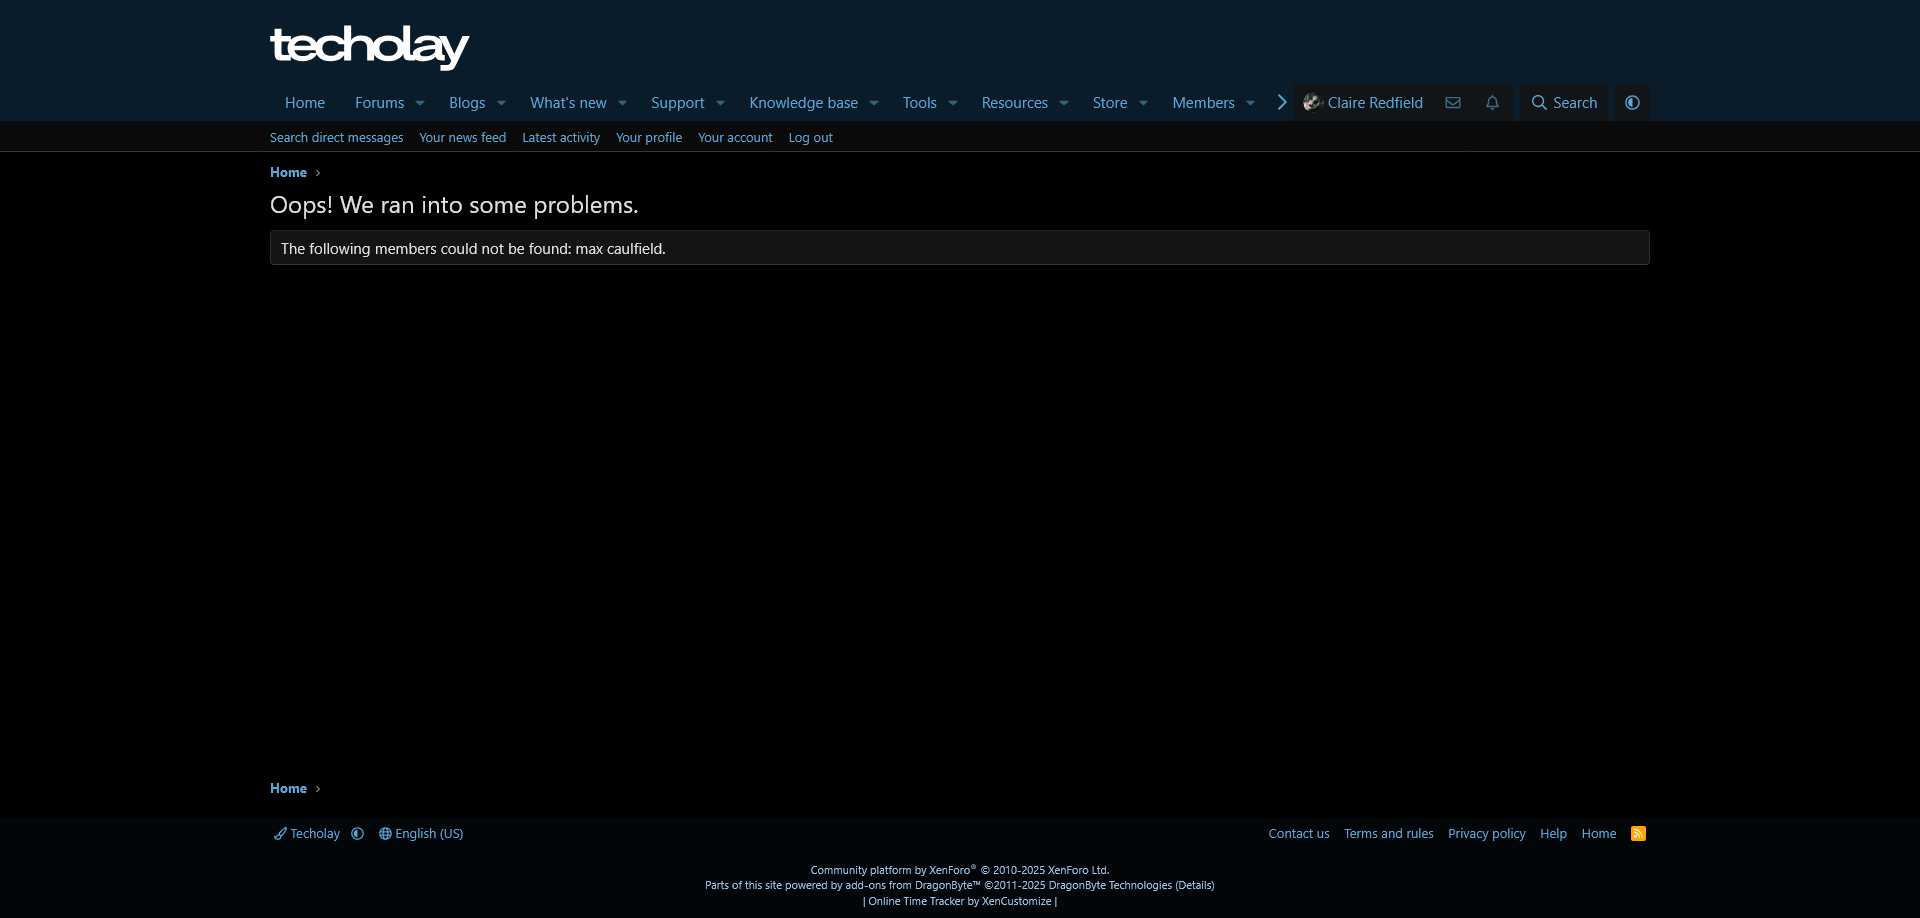1920x918 pixels.
Task: Open Your profile link
Action: [x=649, y=138]
